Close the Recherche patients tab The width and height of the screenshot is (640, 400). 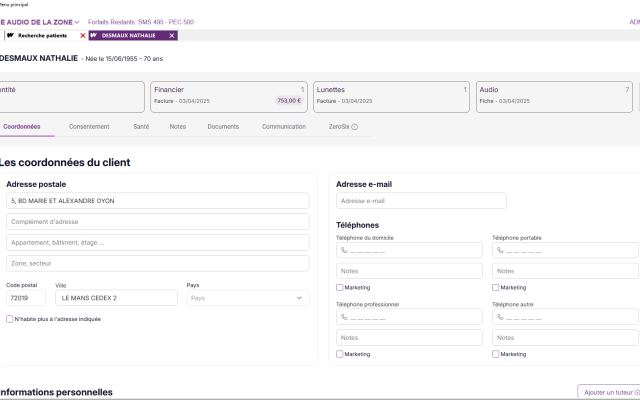83,35
